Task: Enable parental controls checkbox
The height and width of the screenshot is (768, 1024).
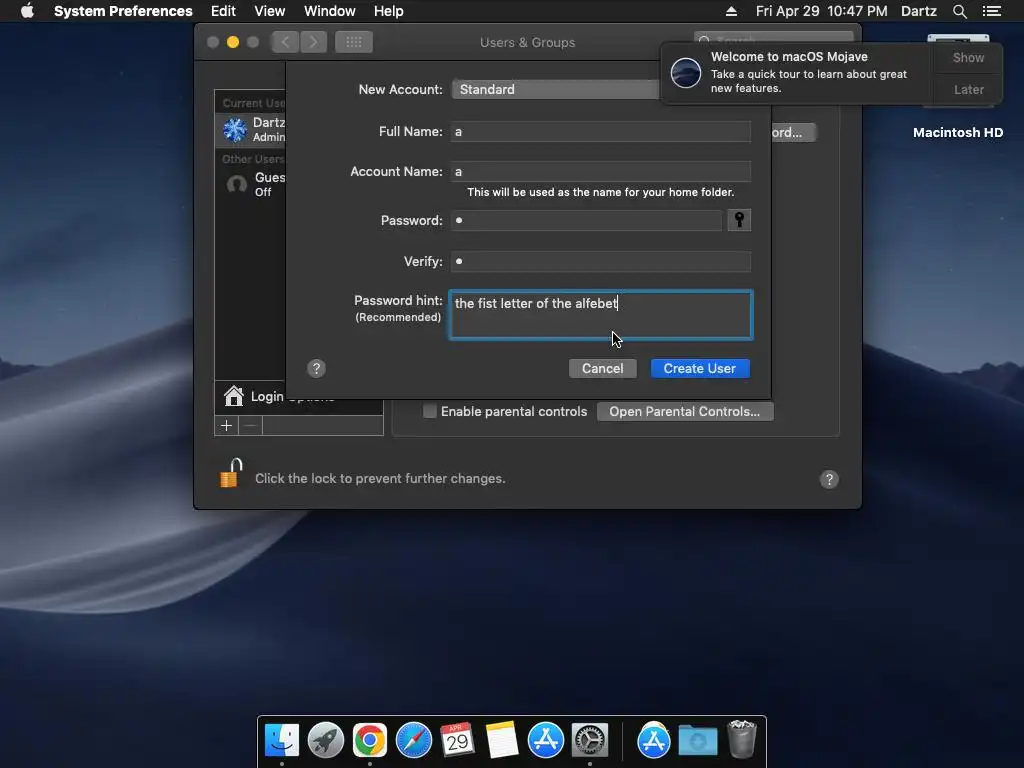Action: click(x=430, y=411)
